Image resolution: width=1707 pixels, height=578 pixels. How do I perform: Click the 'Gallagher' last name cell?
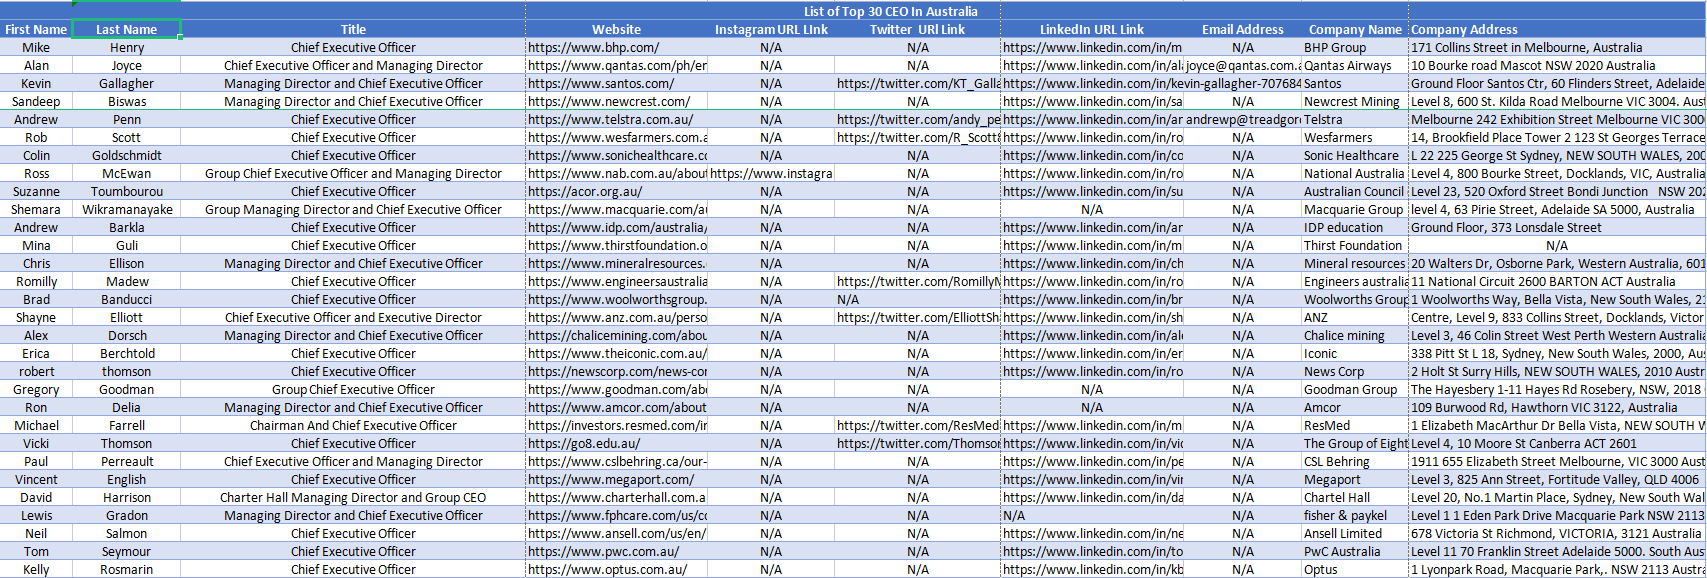pyautogui.click(x=126, y=83)
